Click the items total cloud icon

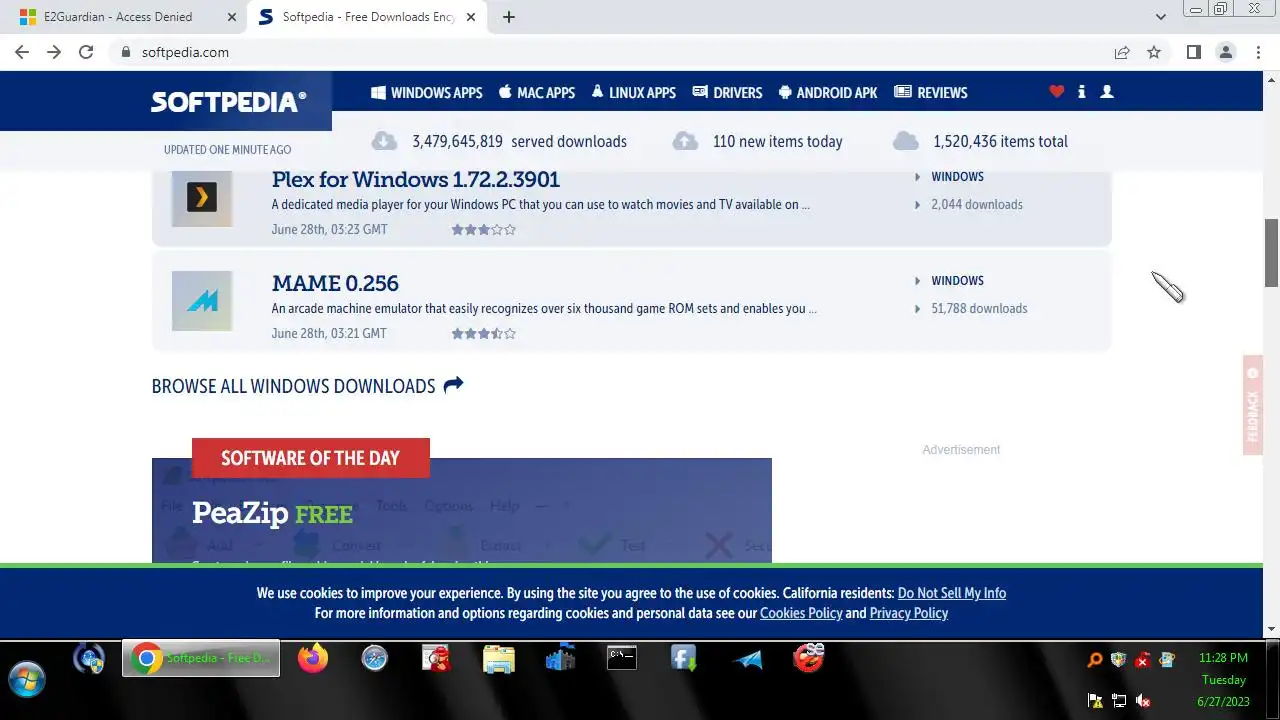coord(905,141)
